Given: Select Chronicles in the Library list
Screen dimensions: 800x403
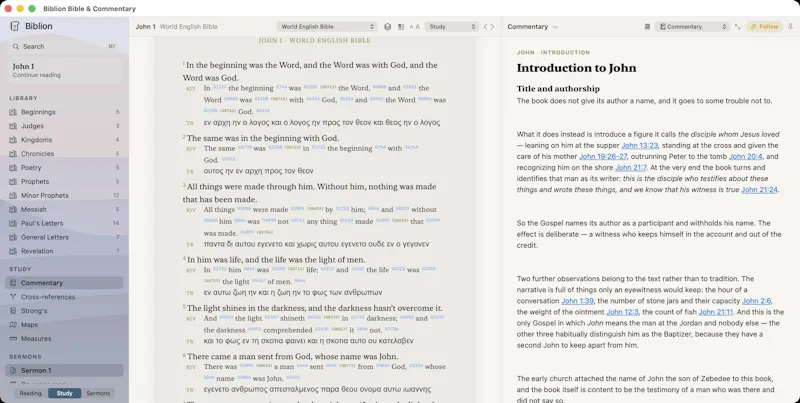Looking at the screenshot, I should click(x=64, y=154).
